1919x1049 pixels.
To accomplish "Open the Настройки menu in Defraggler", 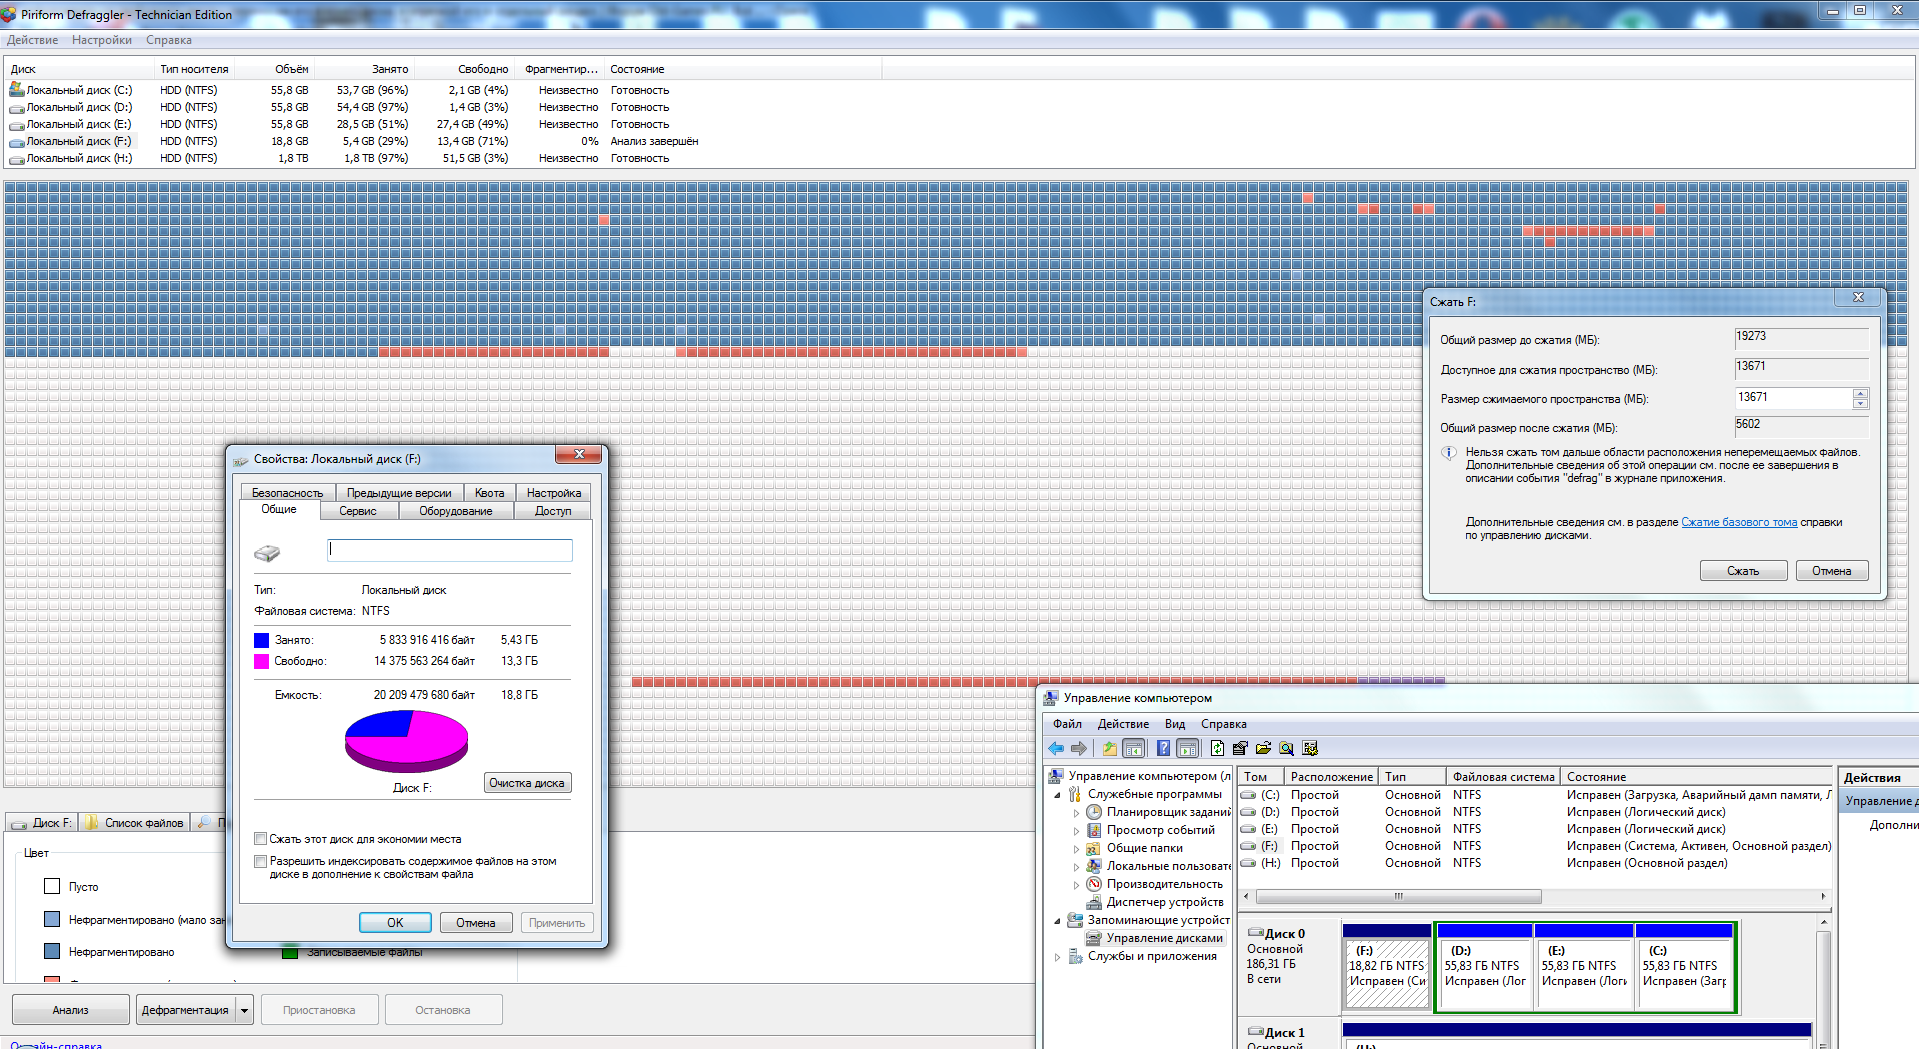I will click(101, 40).
